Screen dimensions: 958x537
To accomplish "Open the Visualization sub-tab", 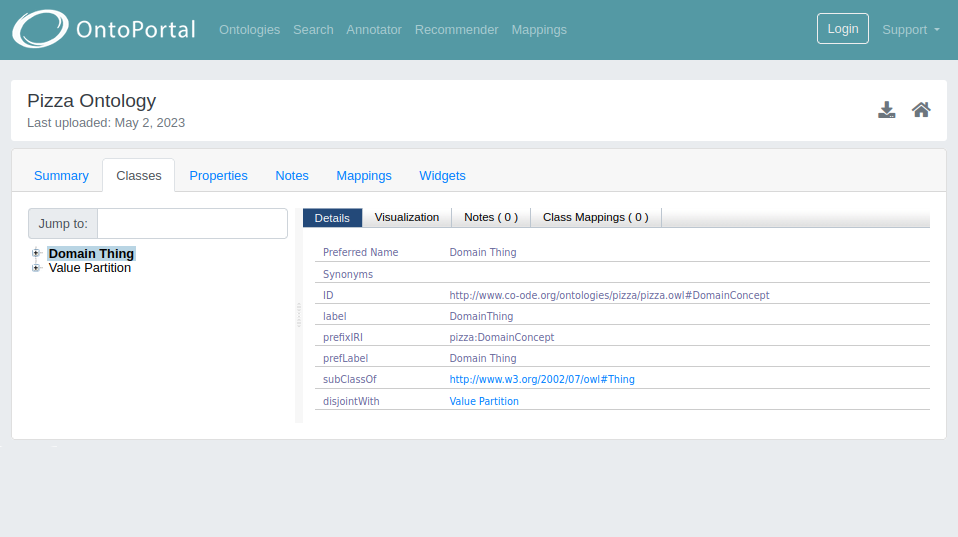I will (407, 217).
